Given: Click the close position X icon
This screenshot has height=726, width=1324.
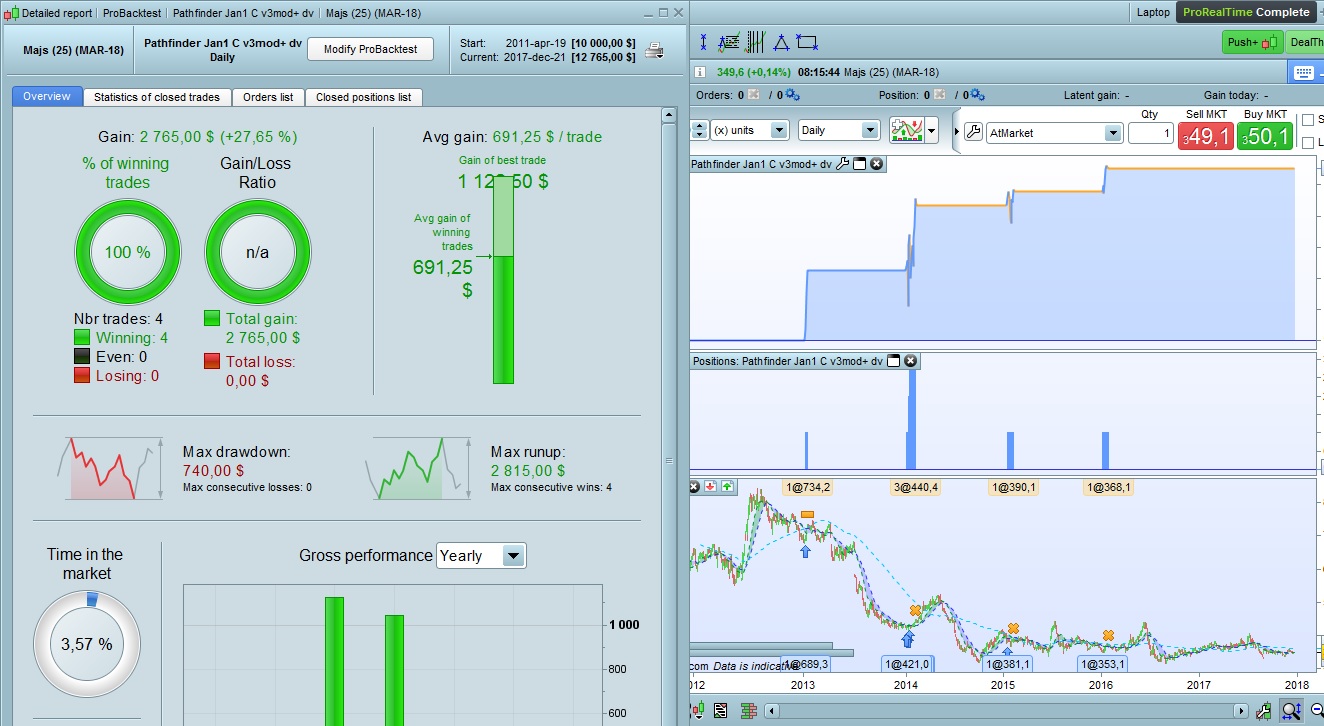Looking at the screenshot, I should click(939, 95).
